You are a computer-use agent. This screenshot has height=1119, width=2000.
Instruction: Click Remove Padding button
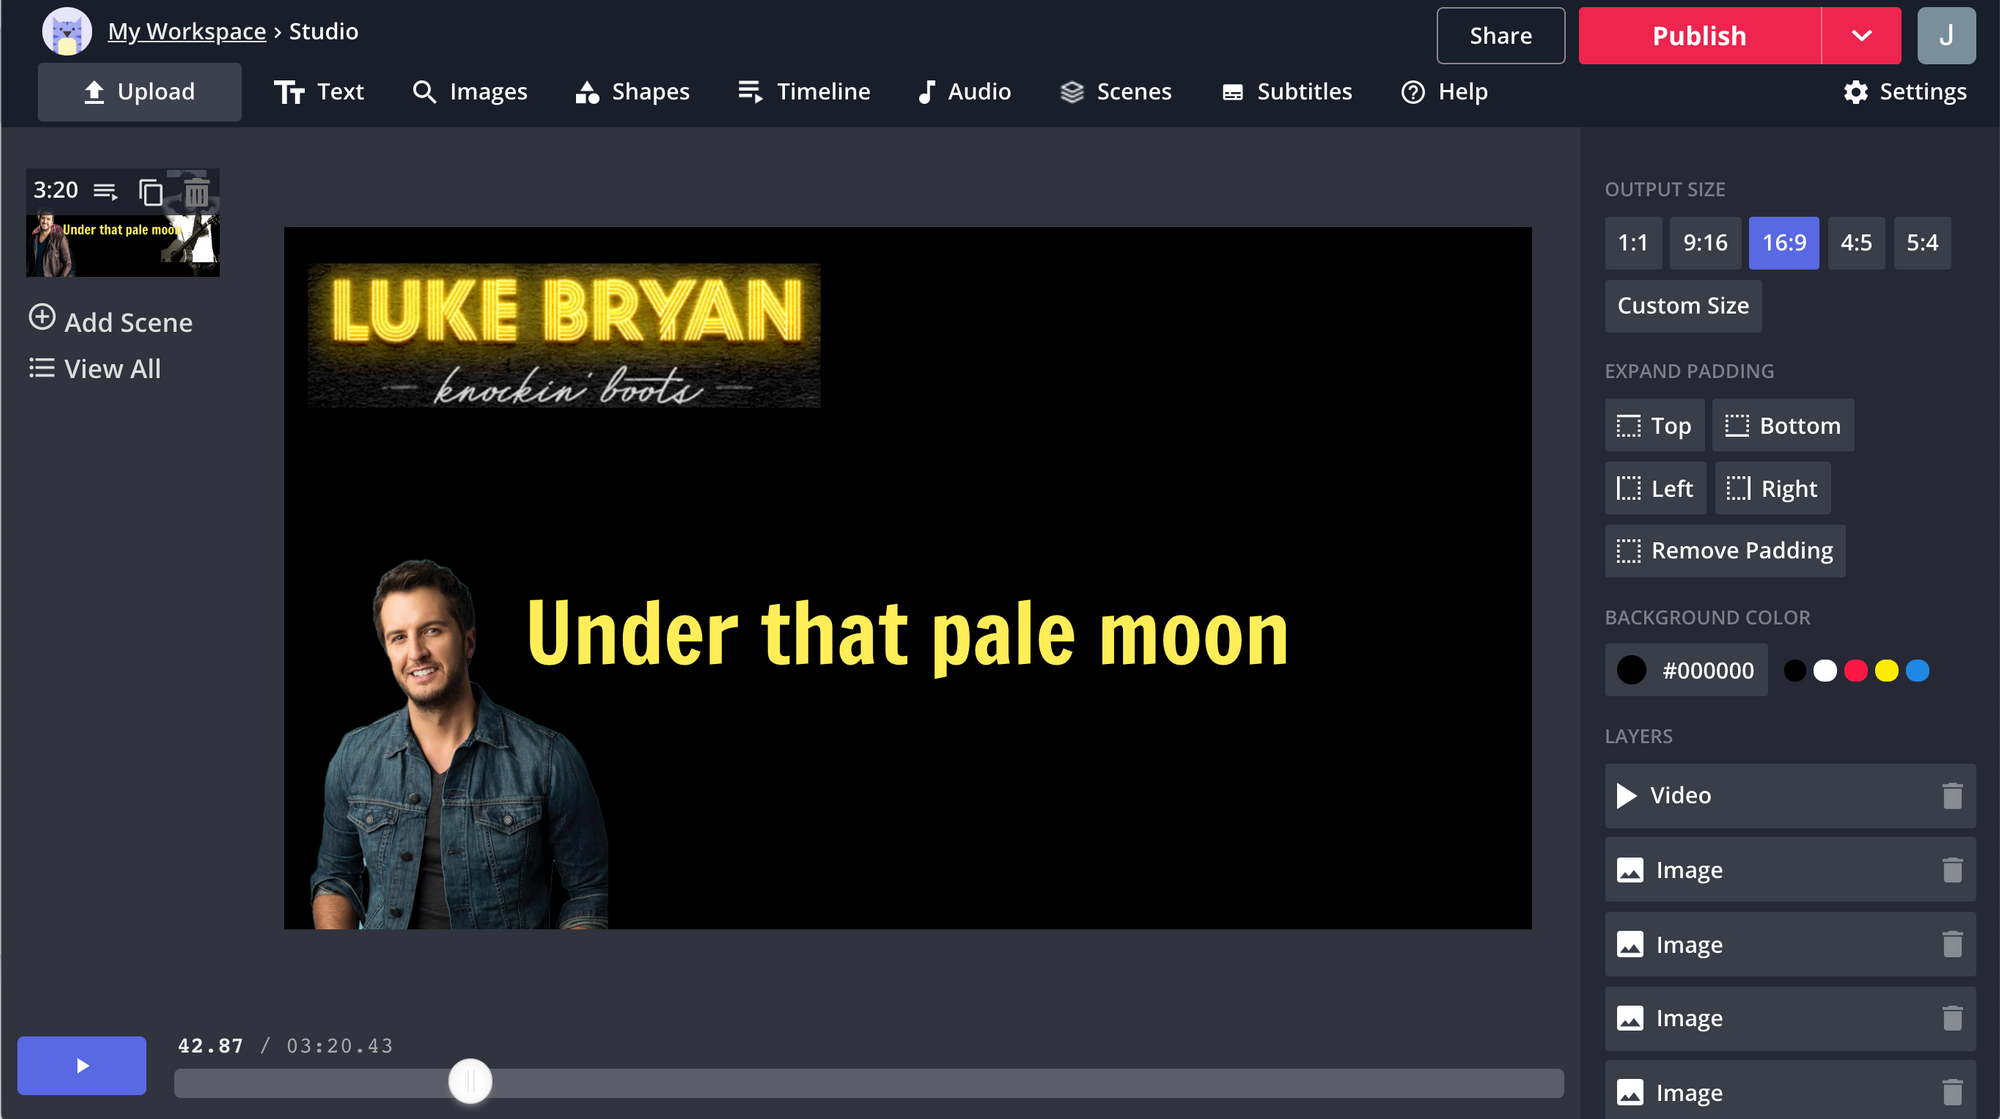pyautogui.click(x=1725, y=551)
